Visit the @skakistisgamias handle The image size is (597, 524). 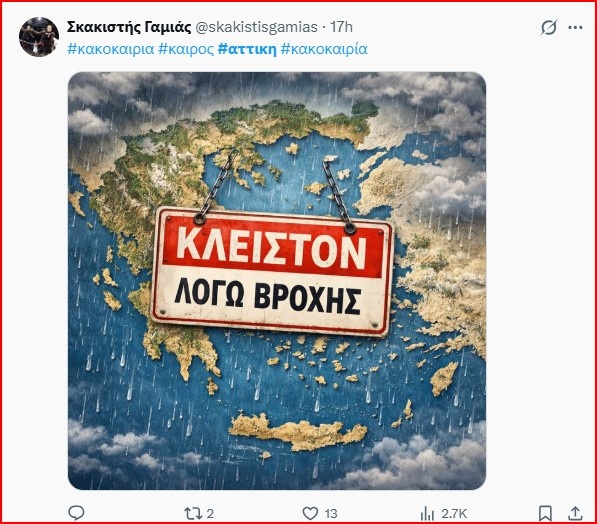coord(256,27)
